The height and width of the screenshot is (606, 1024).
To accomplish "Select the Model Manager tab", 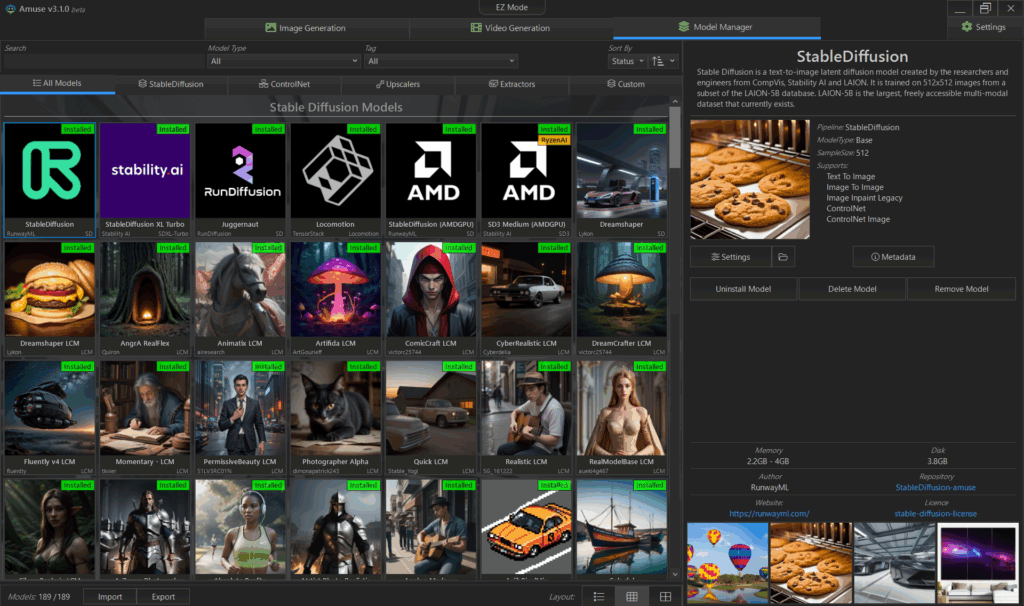I will click(716, 27).
